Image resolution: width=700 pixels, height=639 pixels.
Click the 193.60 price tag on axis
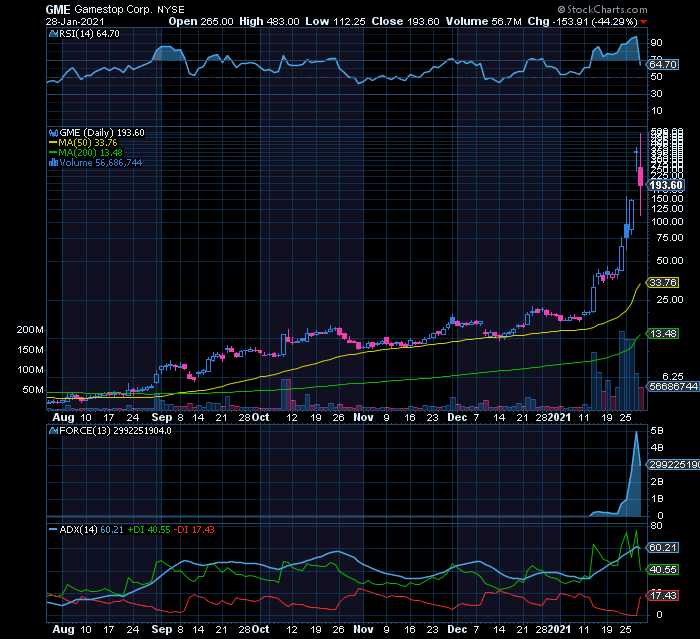666,185
